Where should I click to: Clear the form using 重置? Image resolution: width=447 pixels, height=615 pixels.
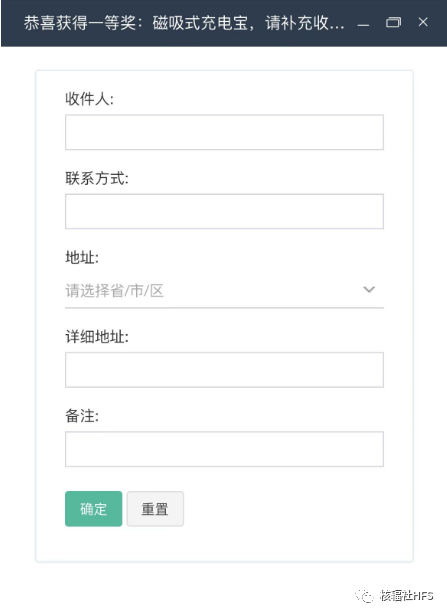coord(155,509)
